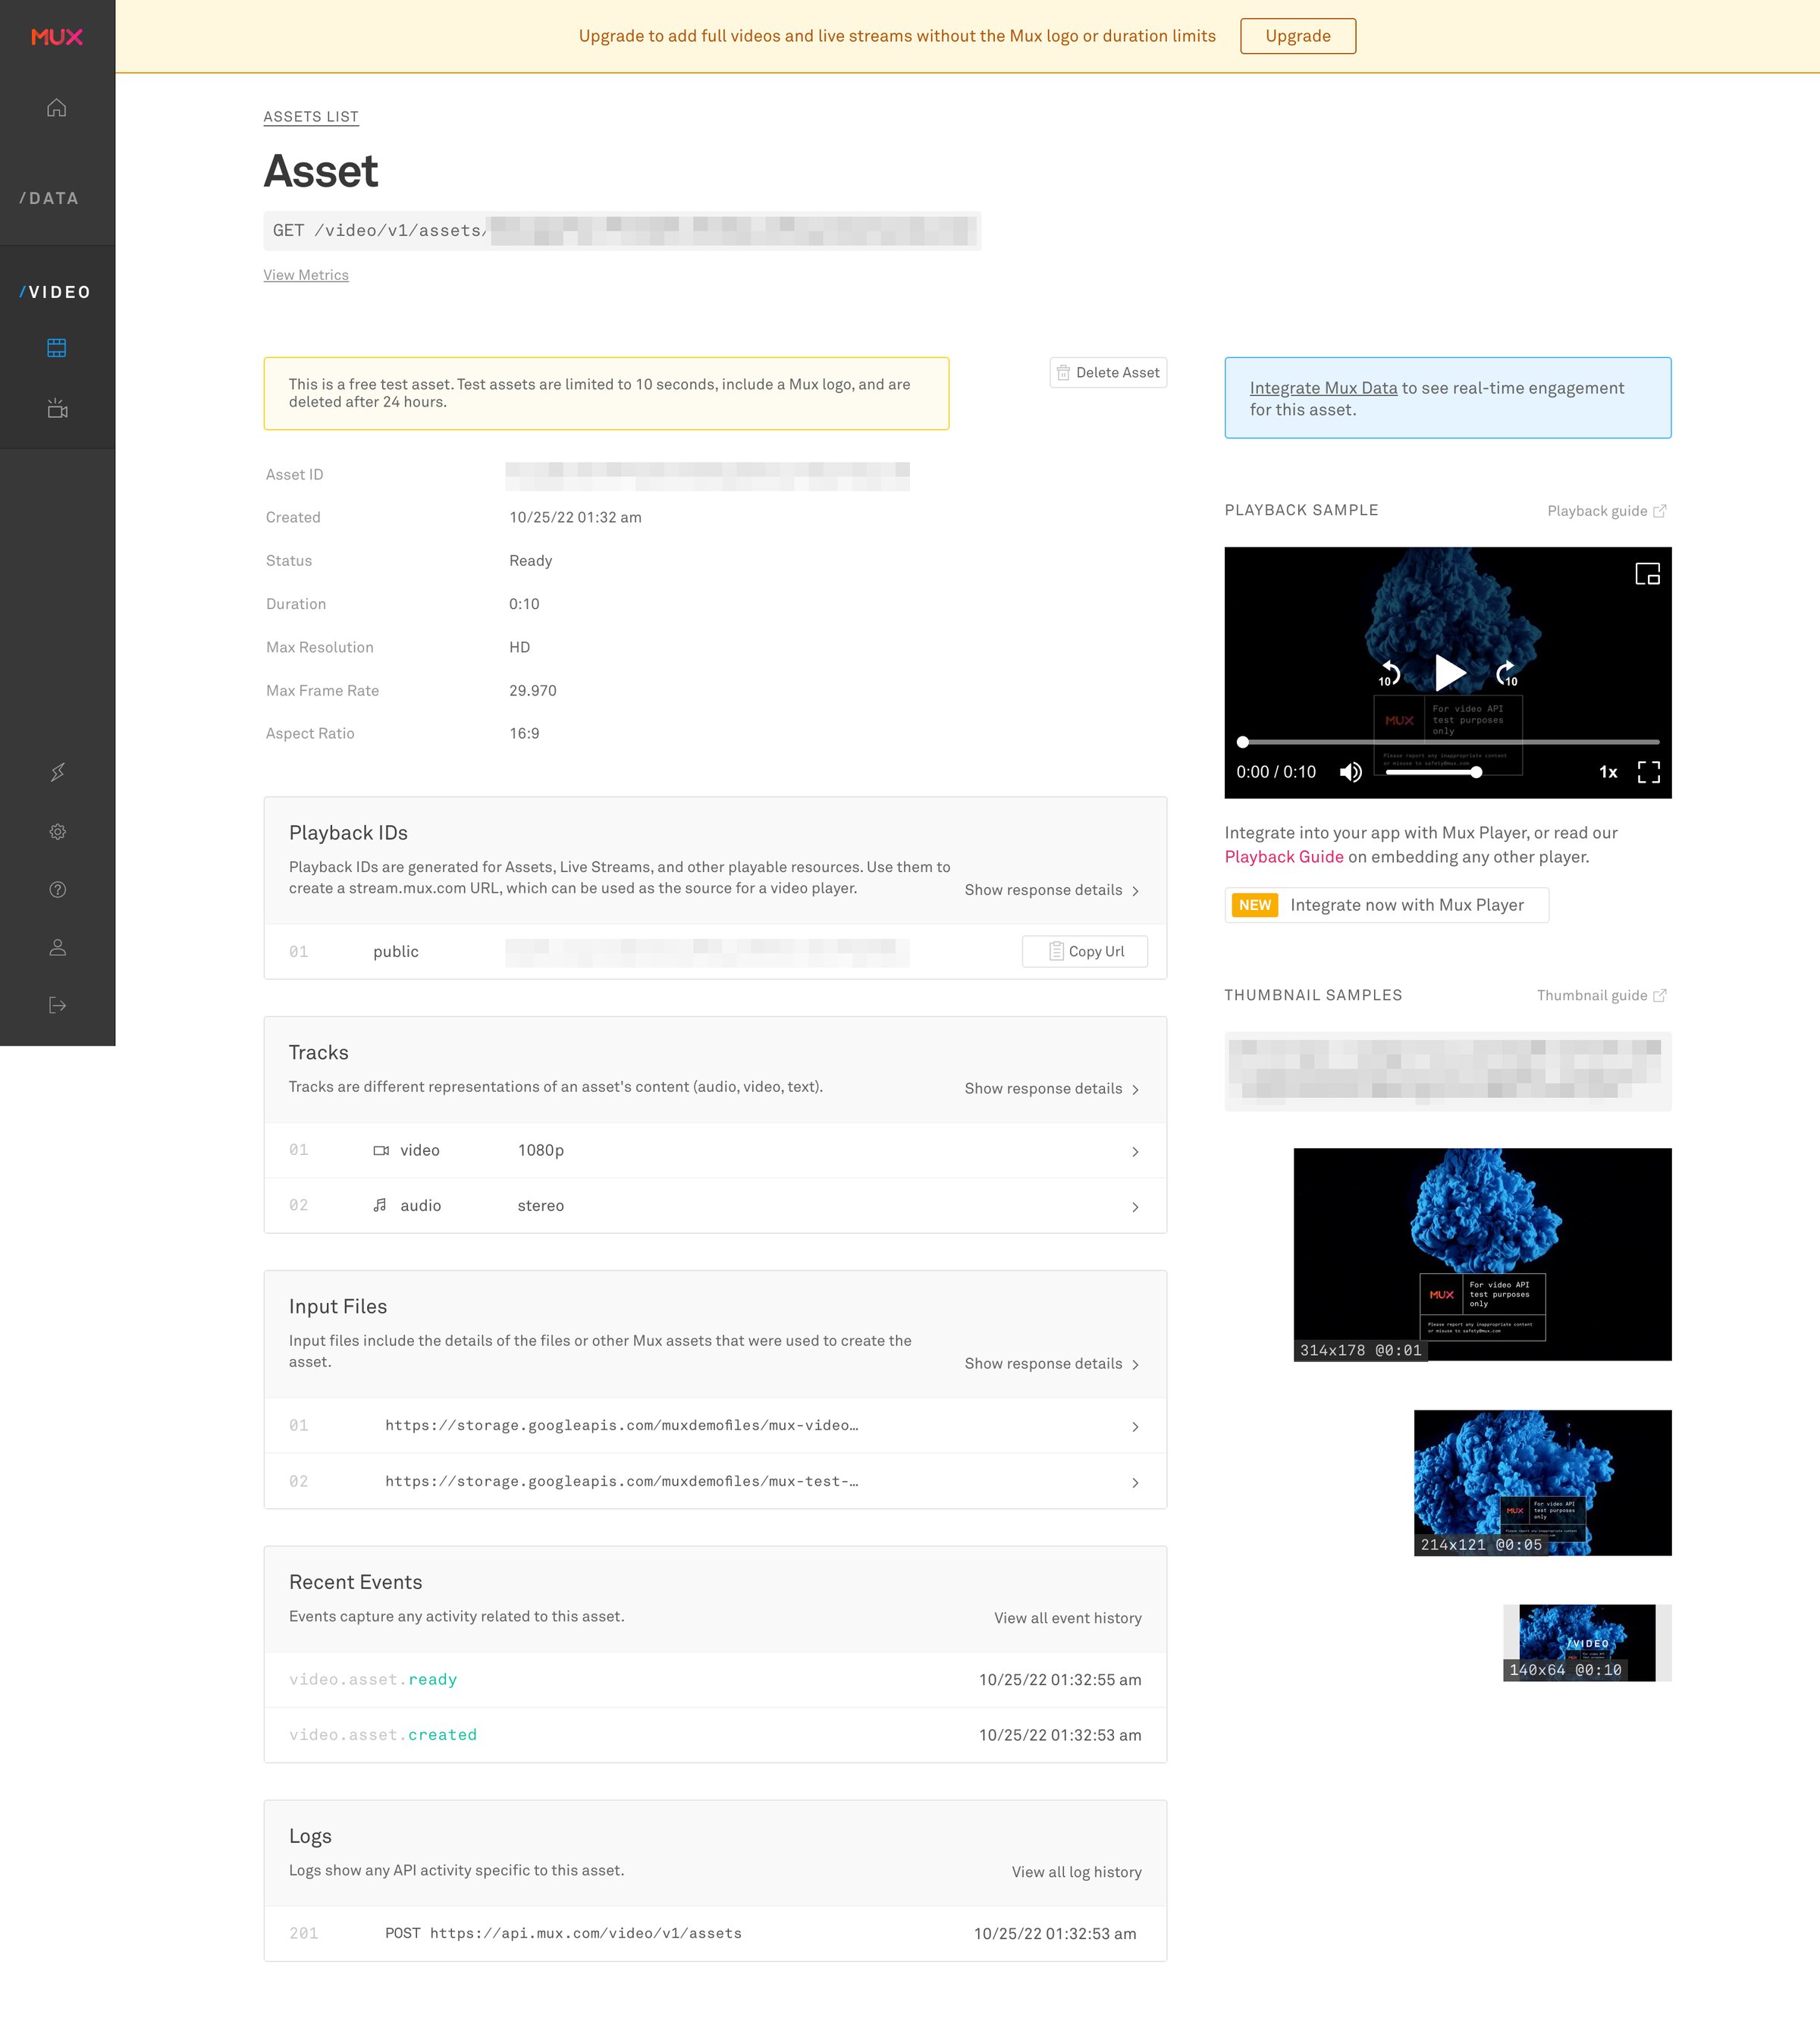Expand the video 1080p track row
This screenshot has height=2021, width=1820.
point(715,1150)
